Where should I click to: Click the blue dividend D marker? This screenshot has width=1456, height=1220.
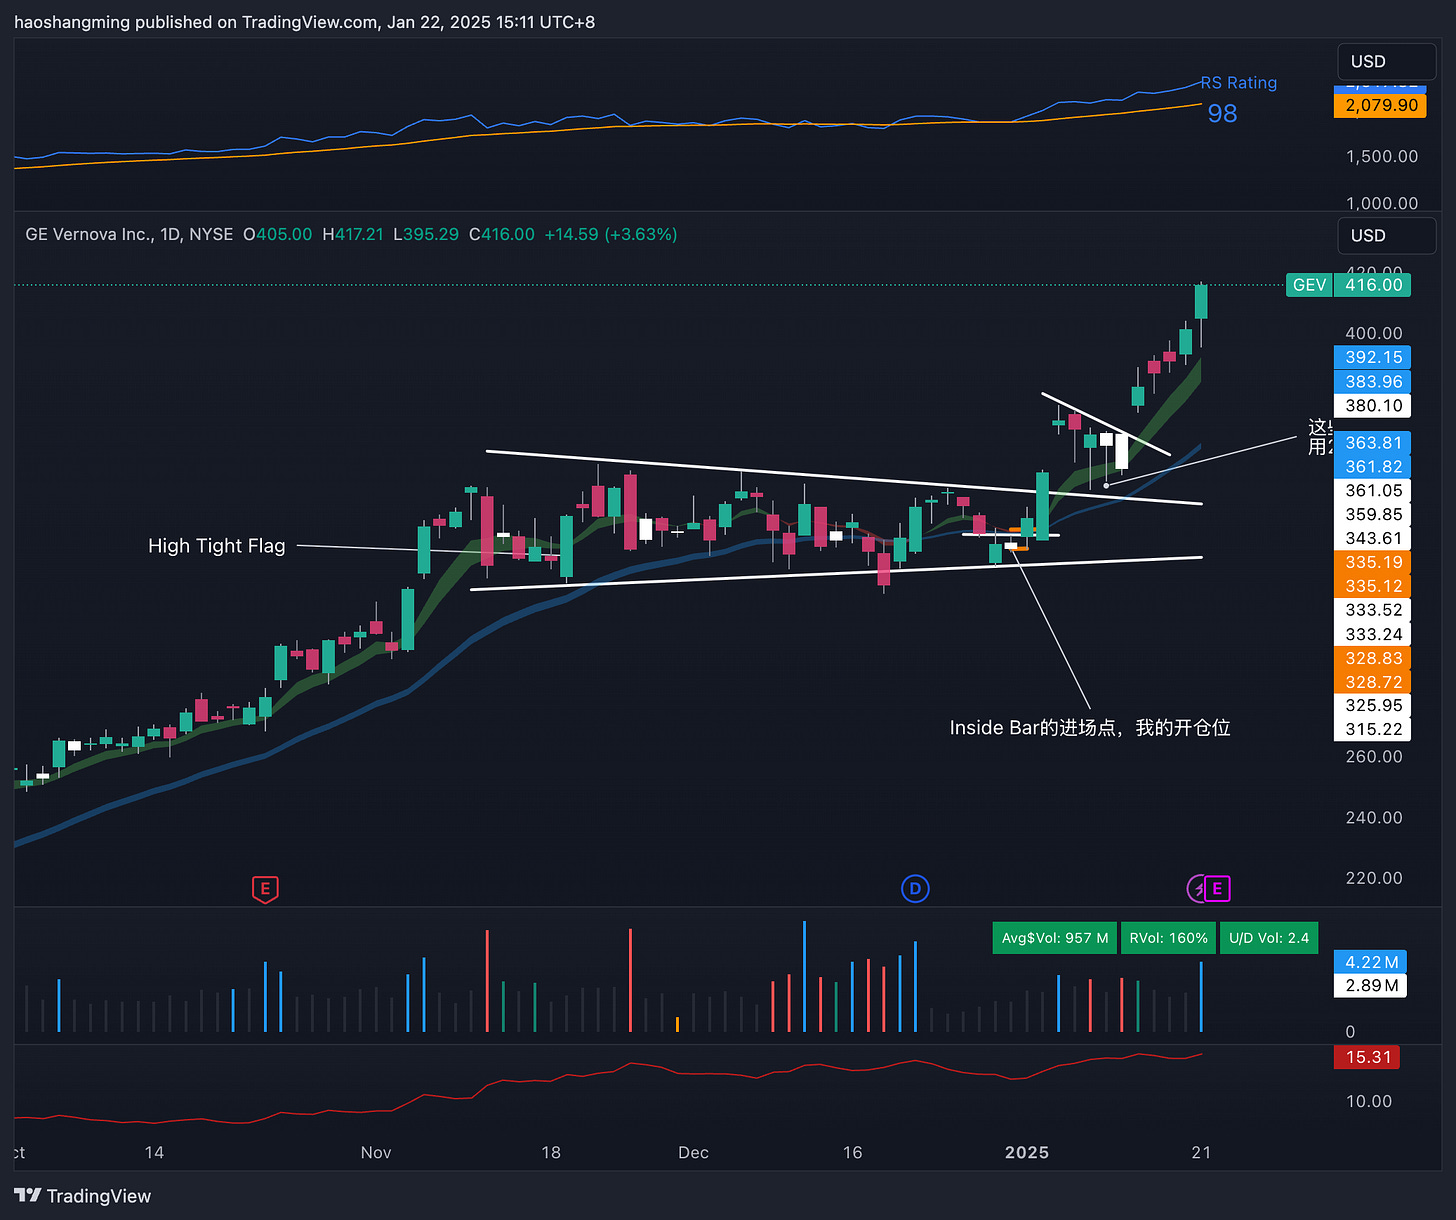[915, 888]
